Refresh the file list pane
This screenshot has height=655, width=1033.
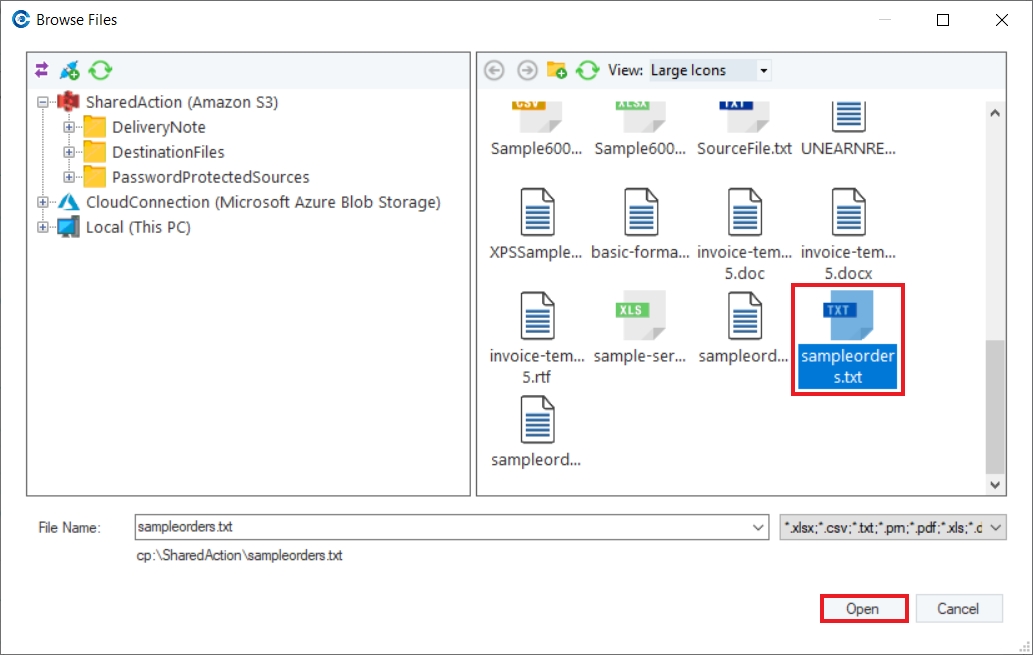[588, 70]
